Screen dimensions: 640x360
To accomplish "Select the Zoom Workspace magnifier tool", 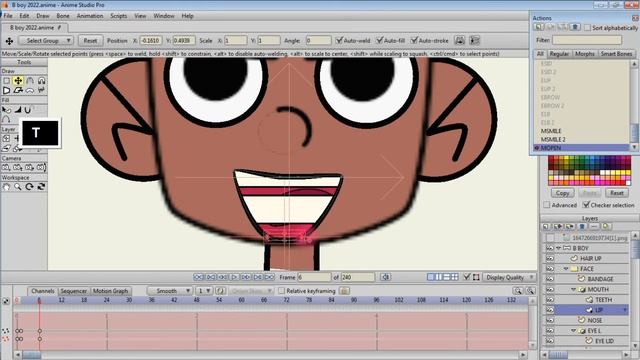I will pos(18,187).
